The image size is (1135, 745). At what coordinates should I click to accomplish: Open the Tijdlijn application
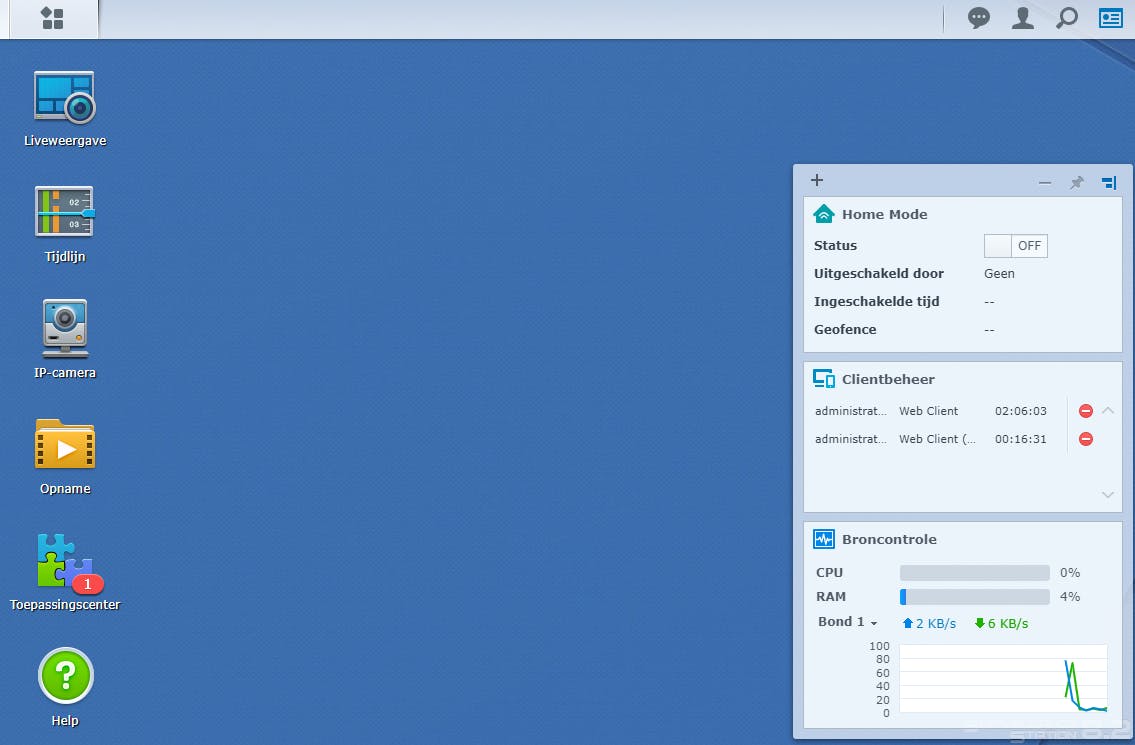pos(64,213)
